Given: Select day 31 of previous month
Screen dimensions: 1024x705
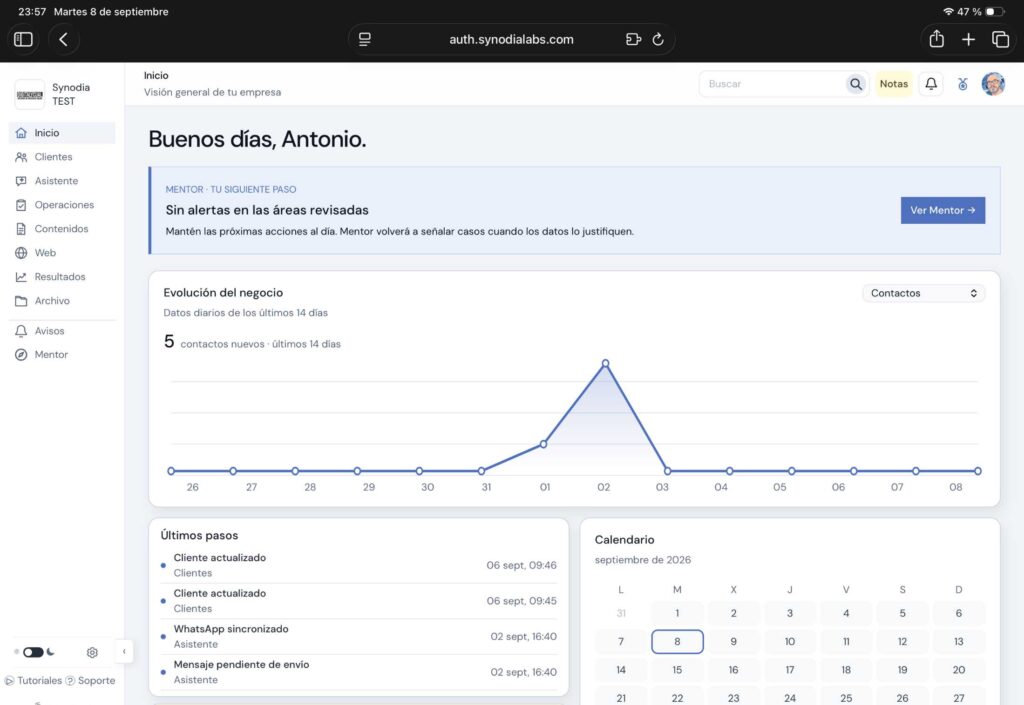Looking at the screenshot, I should pos(621,613).
